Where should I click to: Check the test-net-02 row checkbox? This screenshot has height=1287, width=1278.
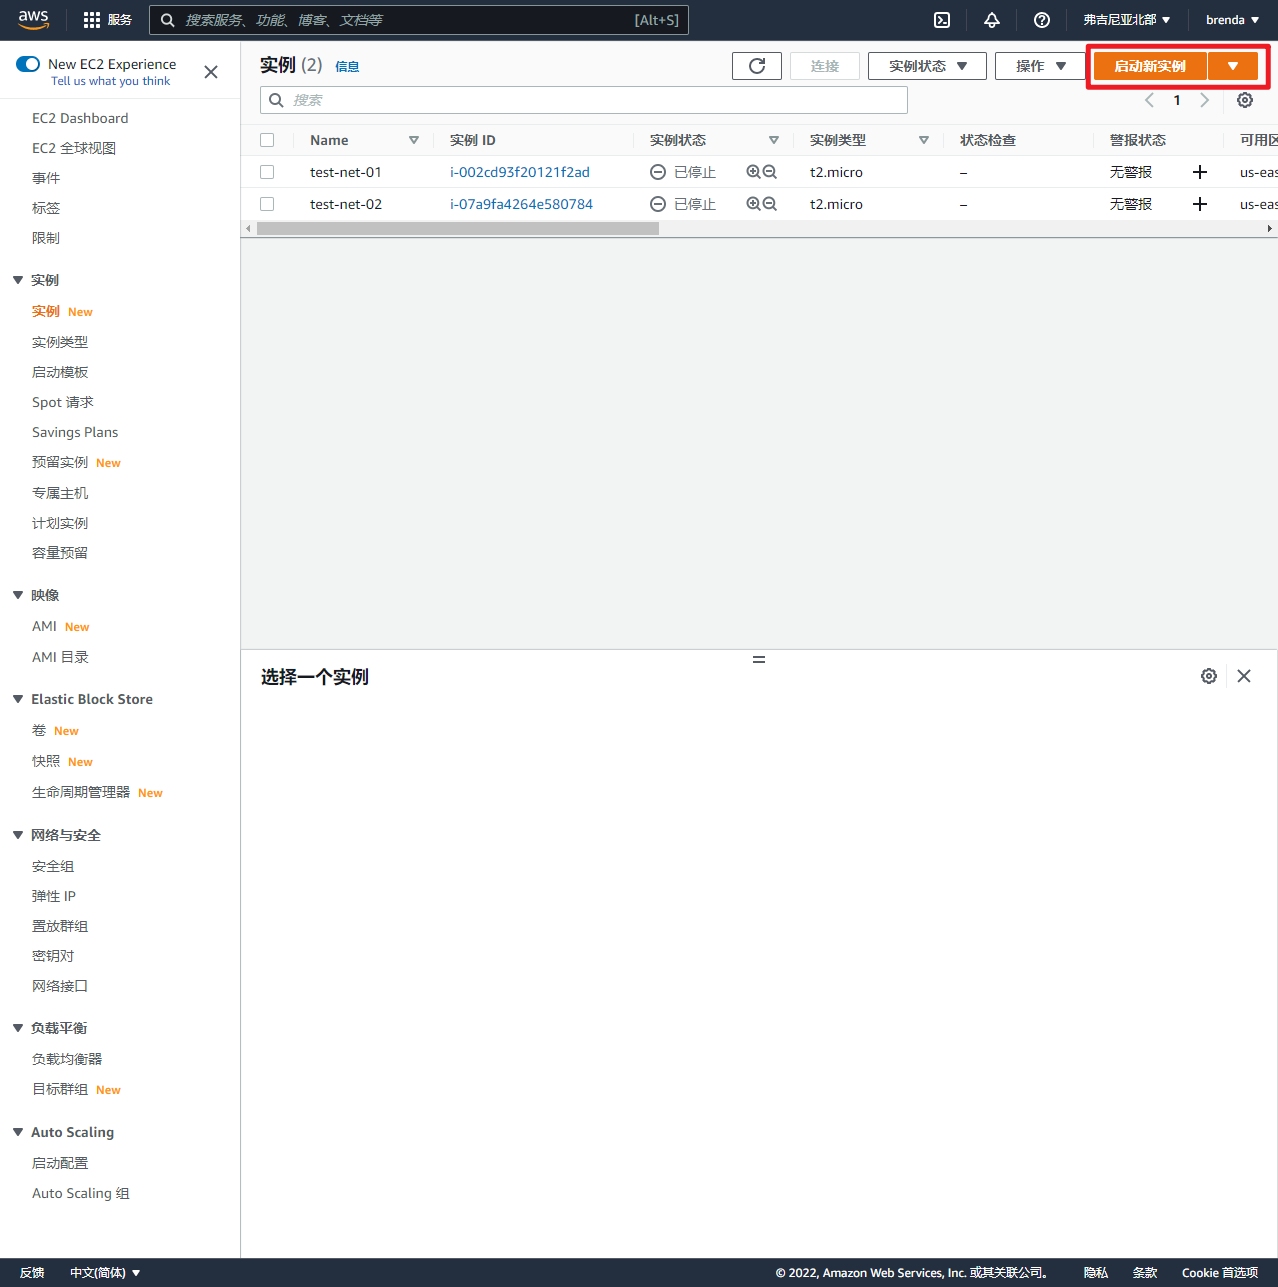tap(267, 204)
